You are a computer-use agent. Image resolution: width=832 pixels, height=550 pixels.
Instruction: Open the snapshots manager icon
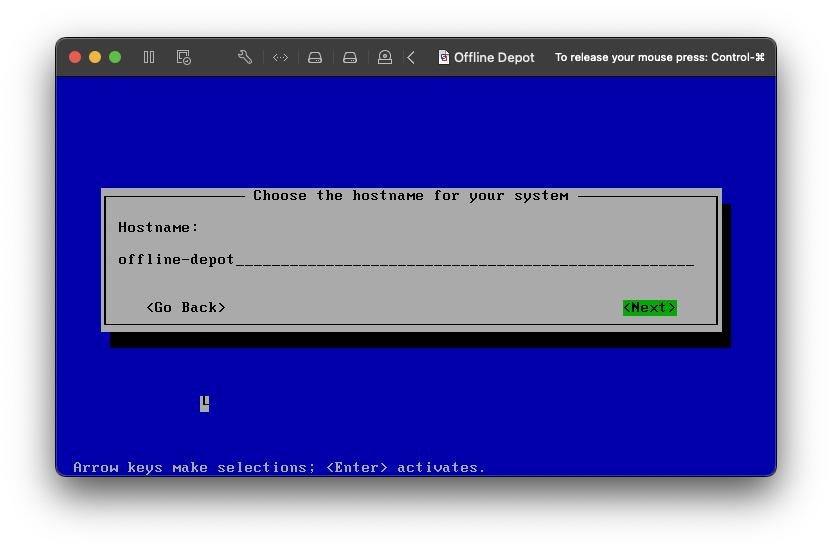coord(184,57)
